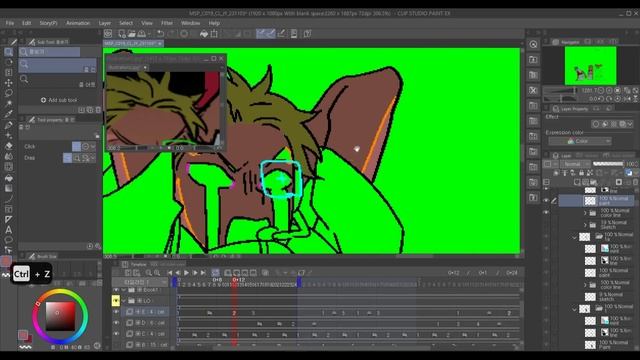Open the Window menu

pyautogui.click(x=191, y=23)
